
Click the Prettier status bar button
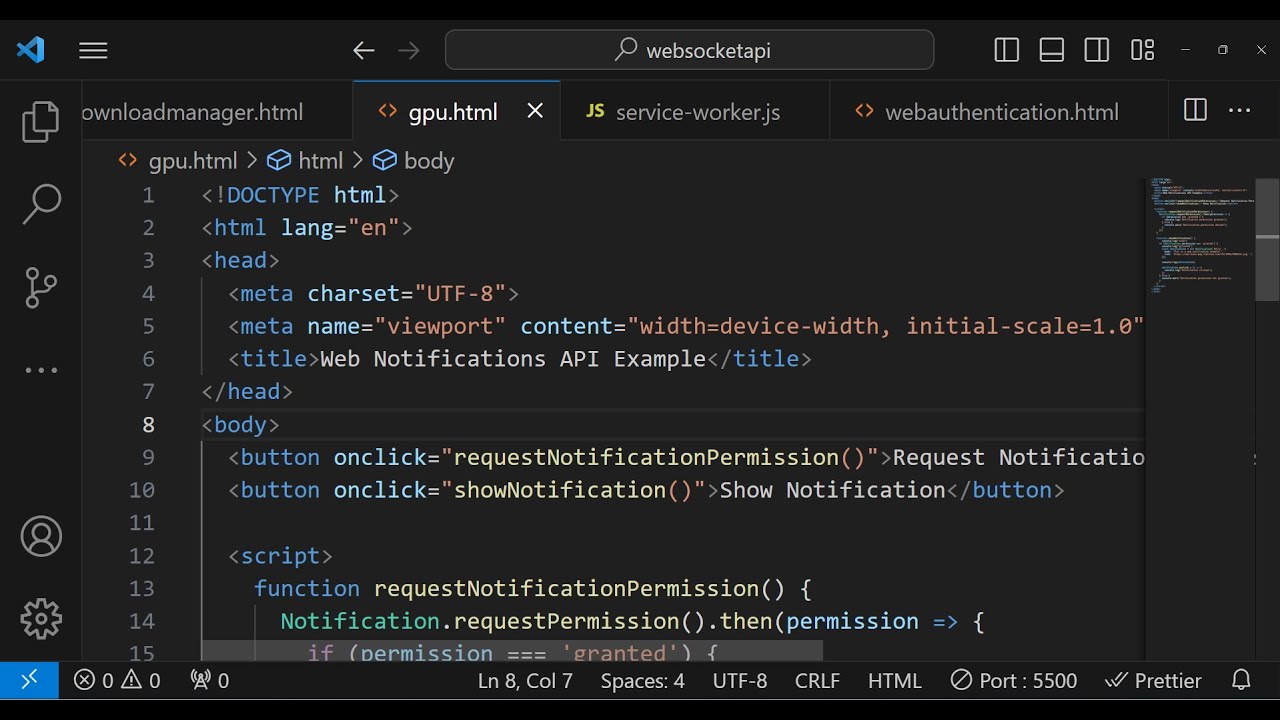[x=1154, y=681]
